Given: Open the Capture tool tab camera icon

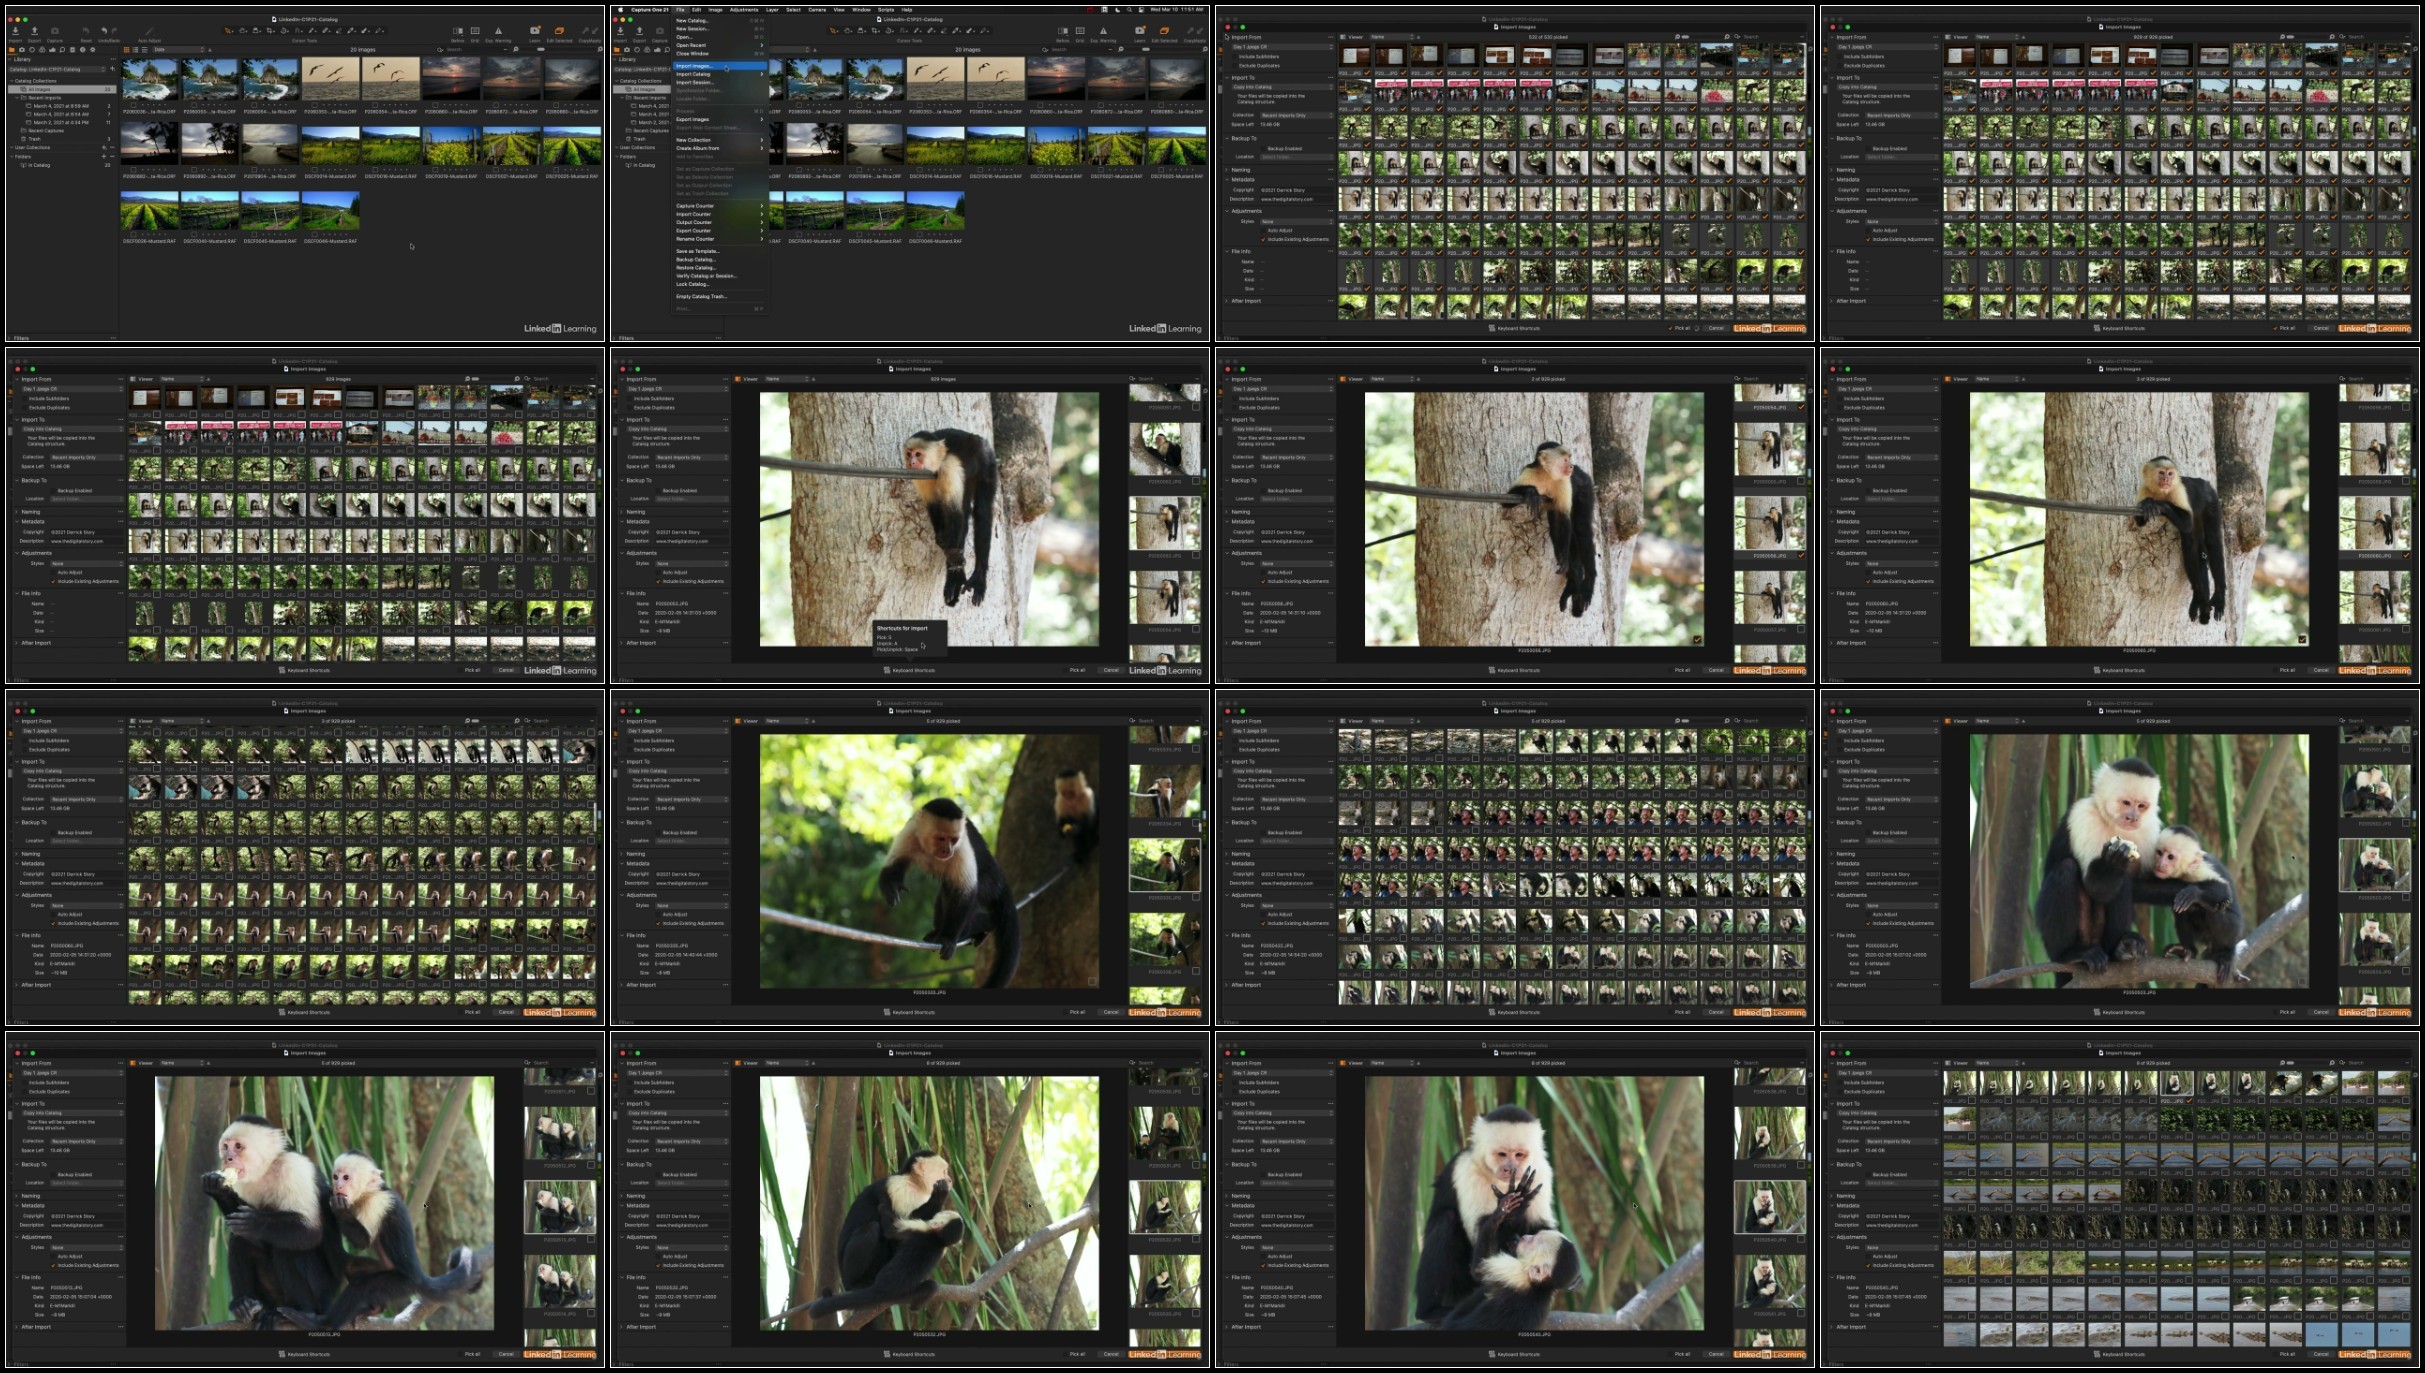Looking at the screenshot, I should point(22,49).
